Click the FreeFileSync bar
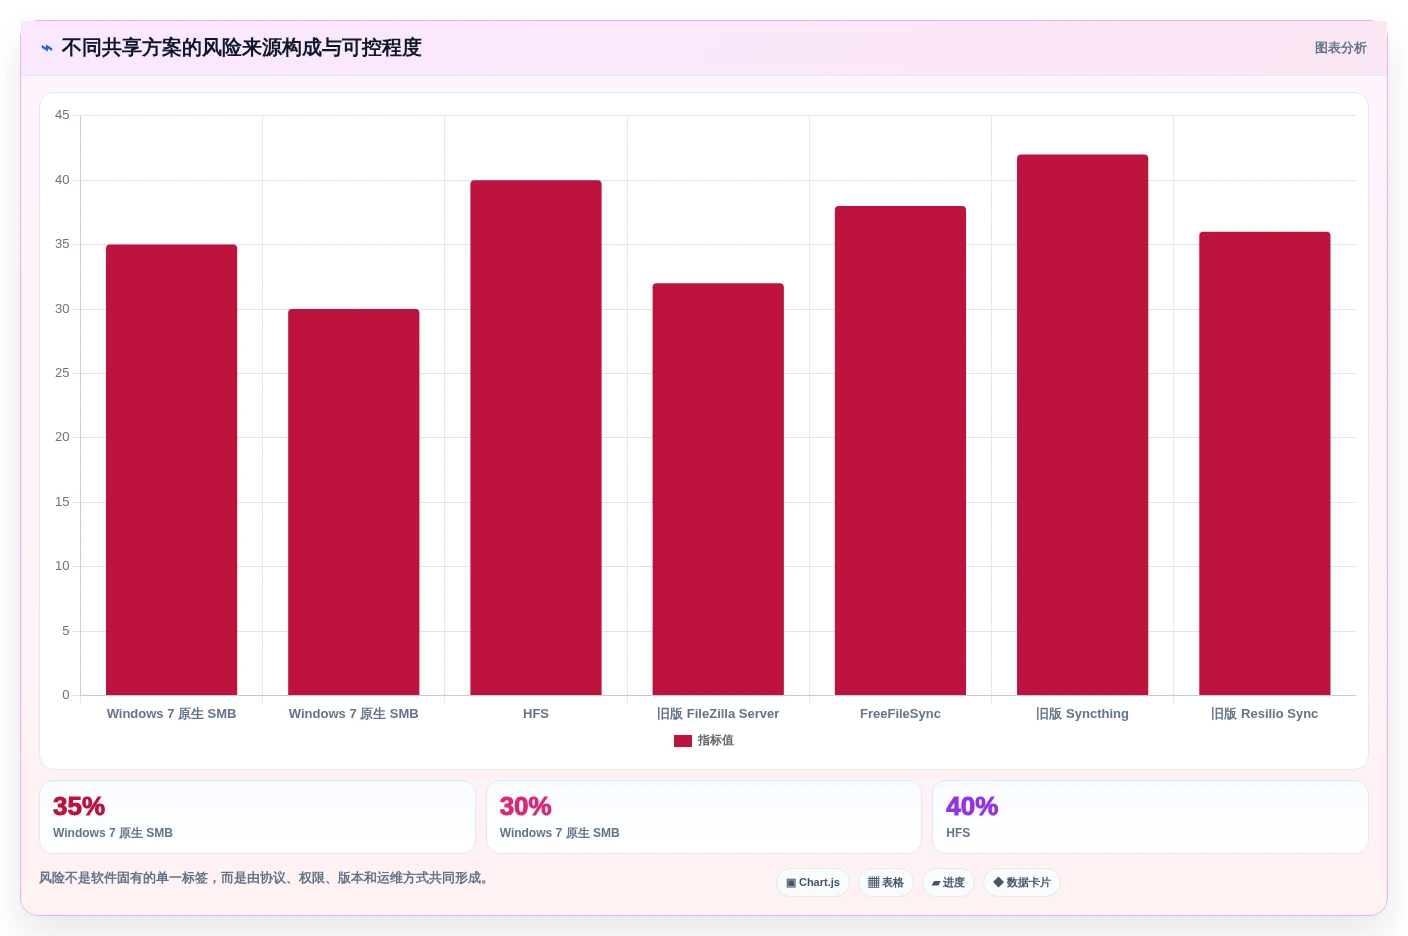1408x936 pixels. (900, 451)
